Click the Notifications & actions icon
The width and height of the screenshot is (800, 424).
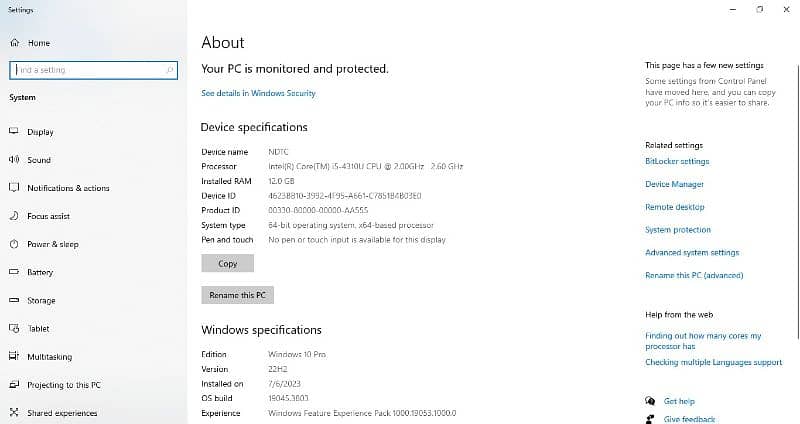pyautogui.click(x=14, y=188)
